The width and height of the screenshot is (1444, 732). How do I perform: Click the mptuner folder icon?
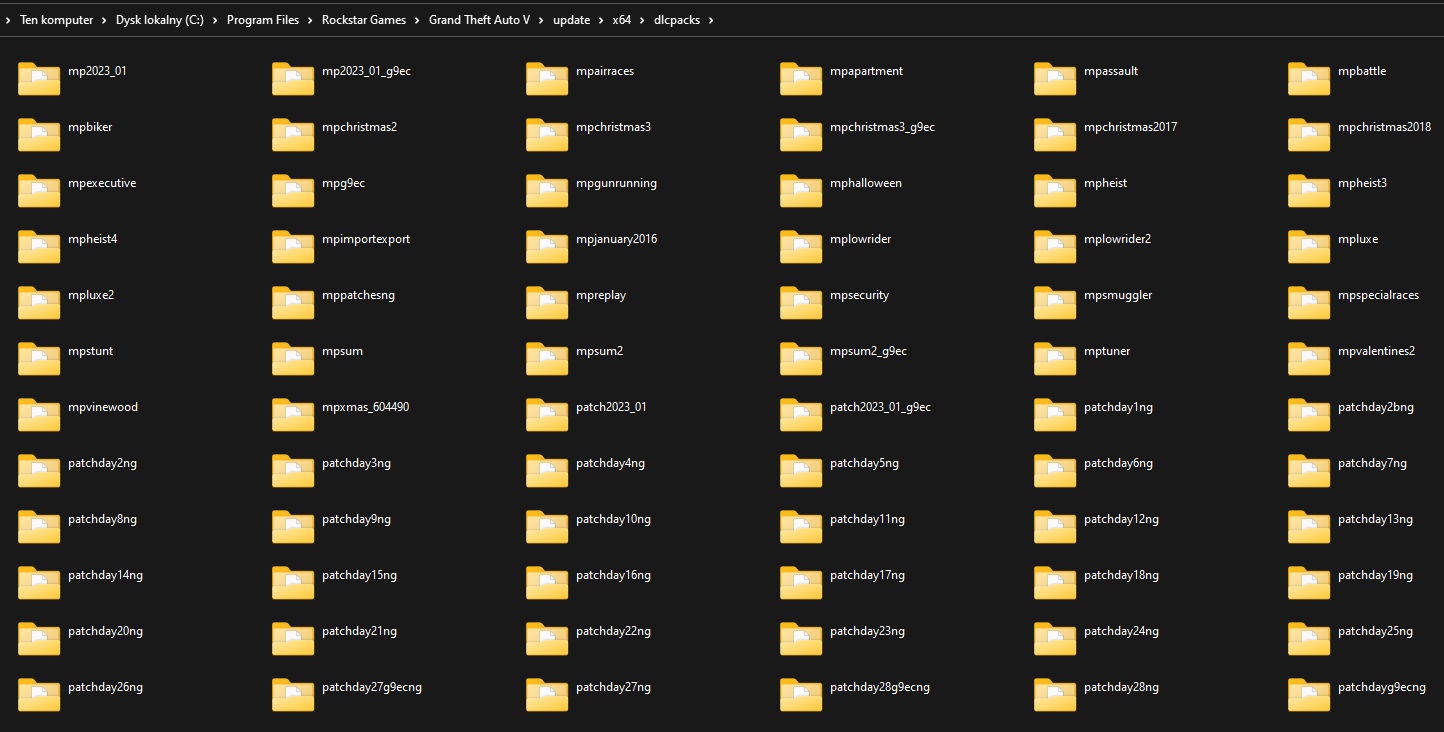coord(1055,359)
